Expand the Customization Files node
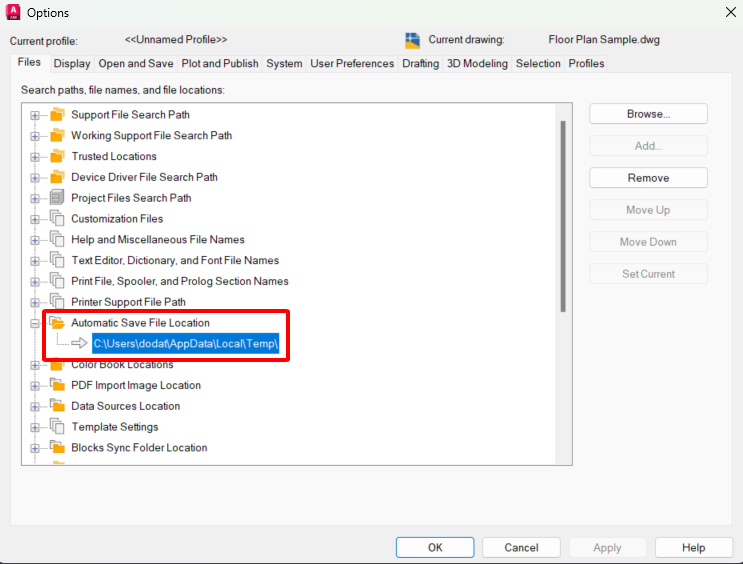This screenshot has width=743, height=564. pyautogui.click(x=35, y=219)
